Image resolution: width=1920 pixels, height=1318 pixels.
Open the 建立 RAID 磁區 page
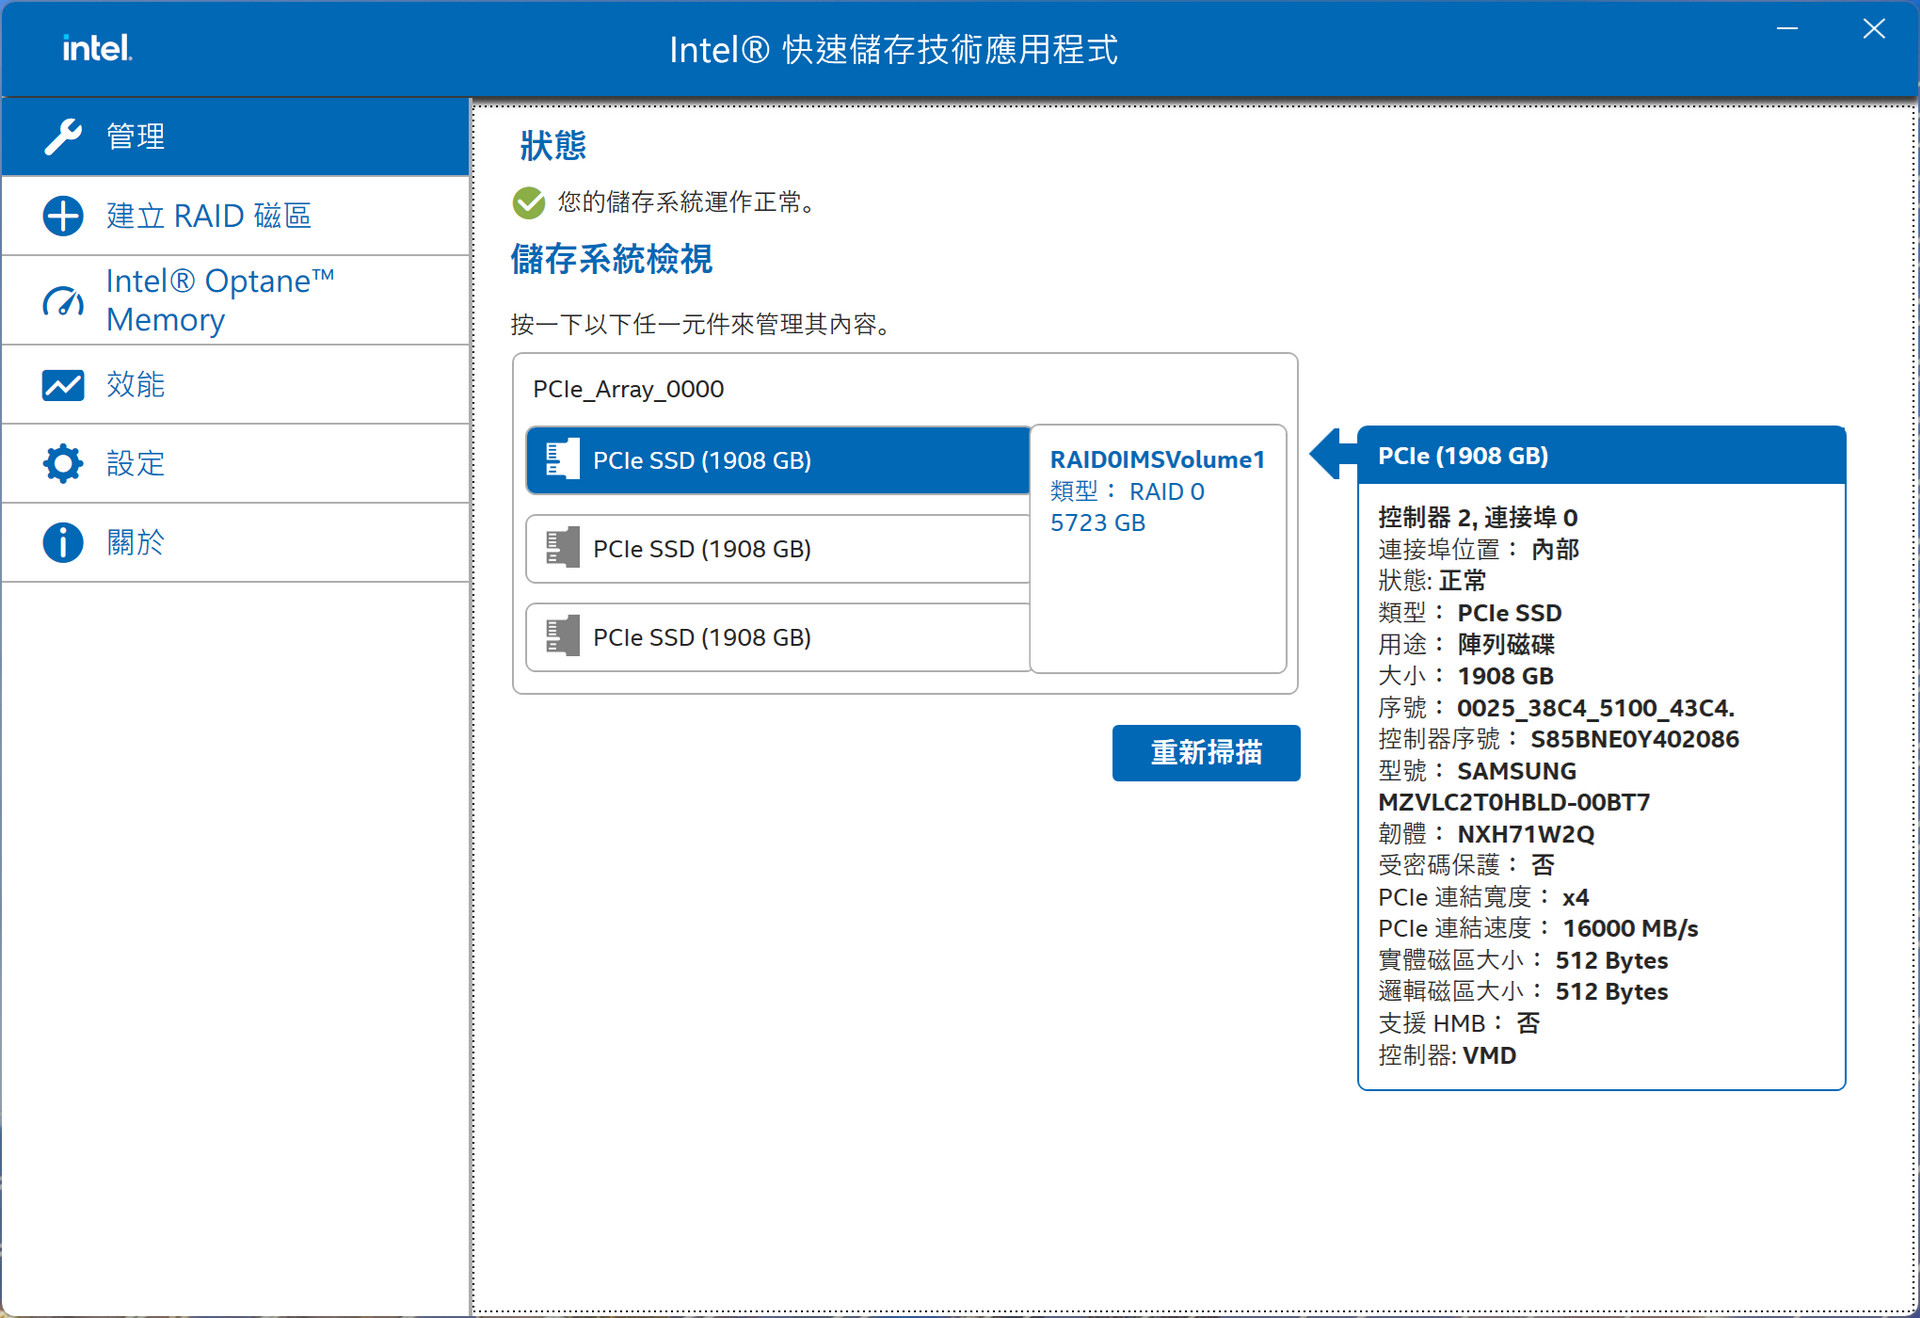236,216
